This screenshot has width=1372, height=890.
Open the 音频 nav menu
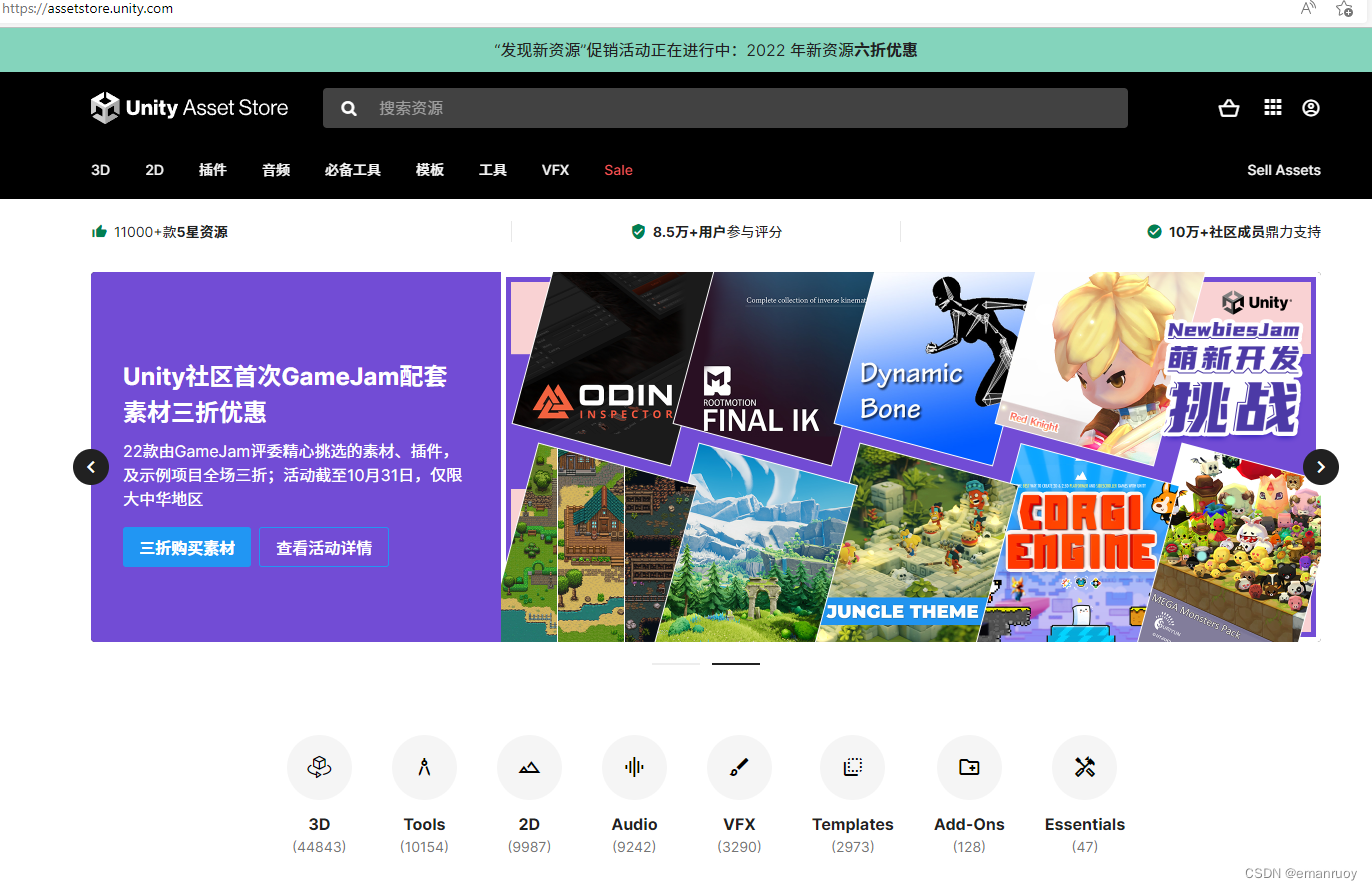click(276, 170)
